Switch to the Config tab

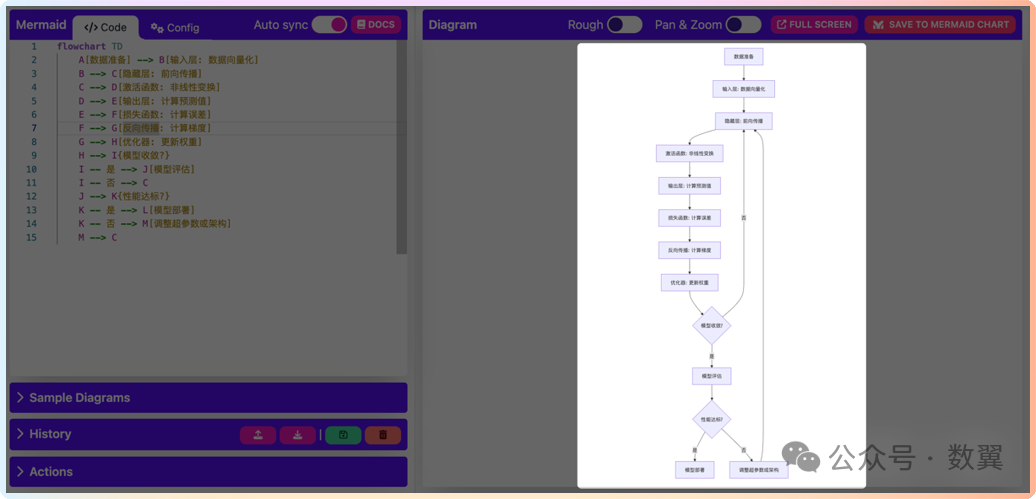tap(175, 28)
